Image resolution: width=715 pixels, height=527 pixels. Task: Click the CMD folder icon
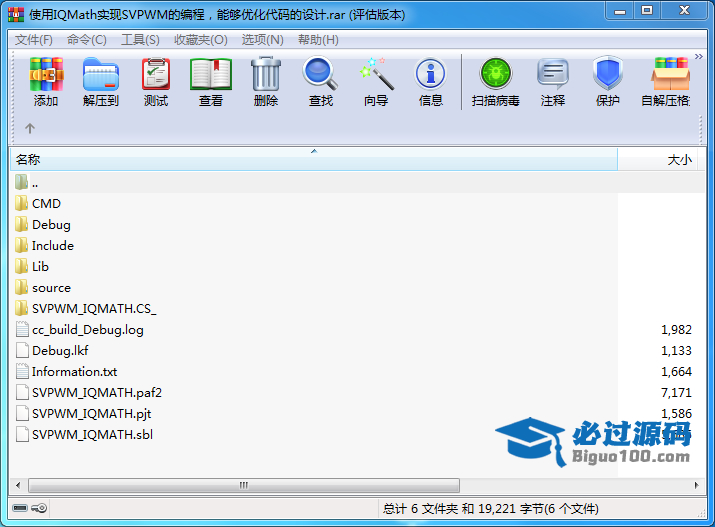[x=21, y=203]
